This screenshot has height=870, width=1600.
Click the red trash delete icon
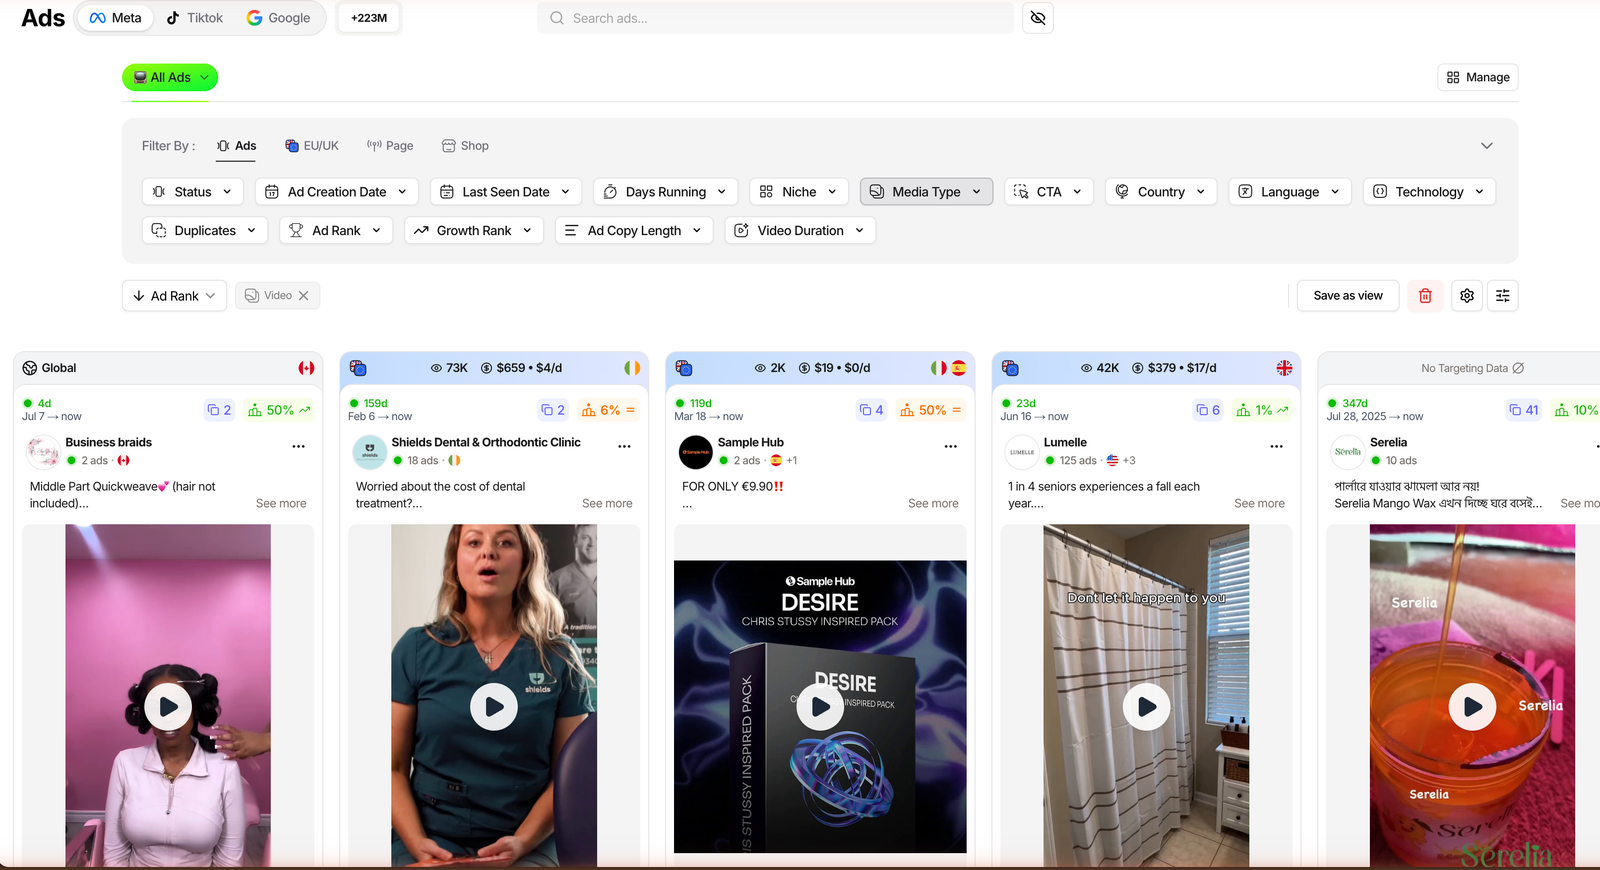[1425, 296]
